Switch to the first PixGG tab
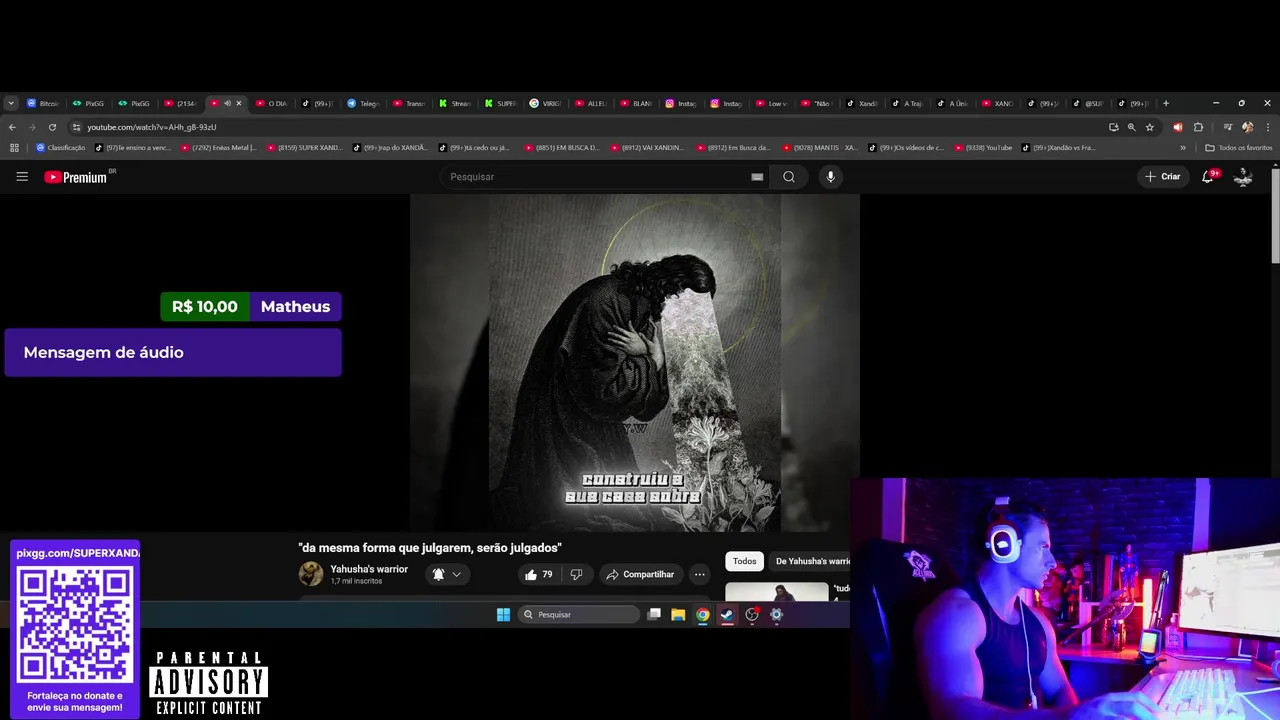This screenshot has height=720, width=1280. coord(90,103)
